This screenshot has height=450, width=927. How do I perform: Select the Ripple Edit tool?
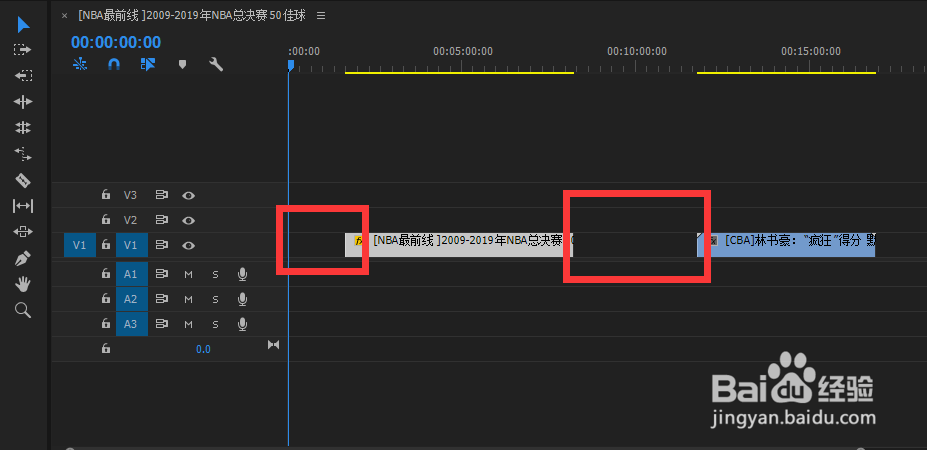23,102
